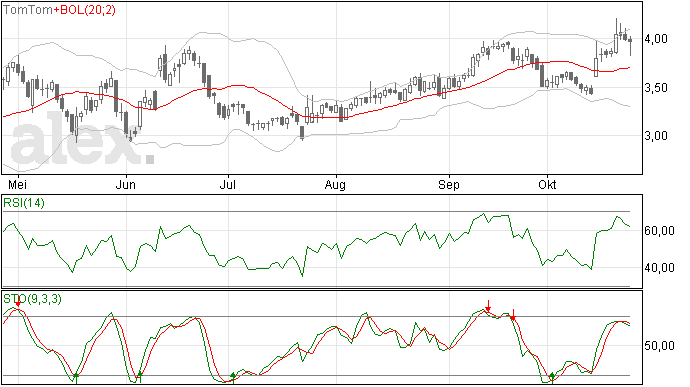
Task: Select the green buy arrow in early June
Action: (139, 376)
